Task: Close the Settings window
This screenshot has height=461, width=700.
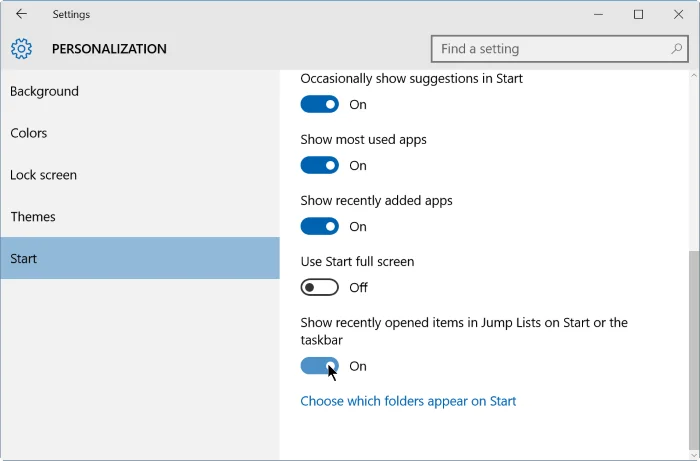Action: (x=679, y=14)
